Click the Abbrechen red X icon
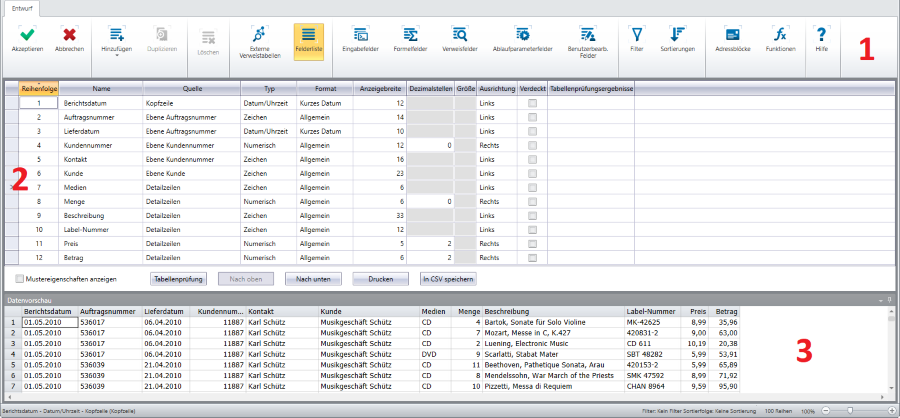The width and height of the screenshot is (900, 418). click(69, 35)
